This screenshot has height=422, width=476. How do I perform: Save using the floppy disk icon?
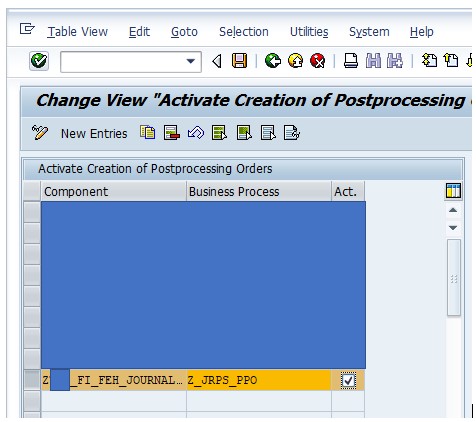click(239, 61)
